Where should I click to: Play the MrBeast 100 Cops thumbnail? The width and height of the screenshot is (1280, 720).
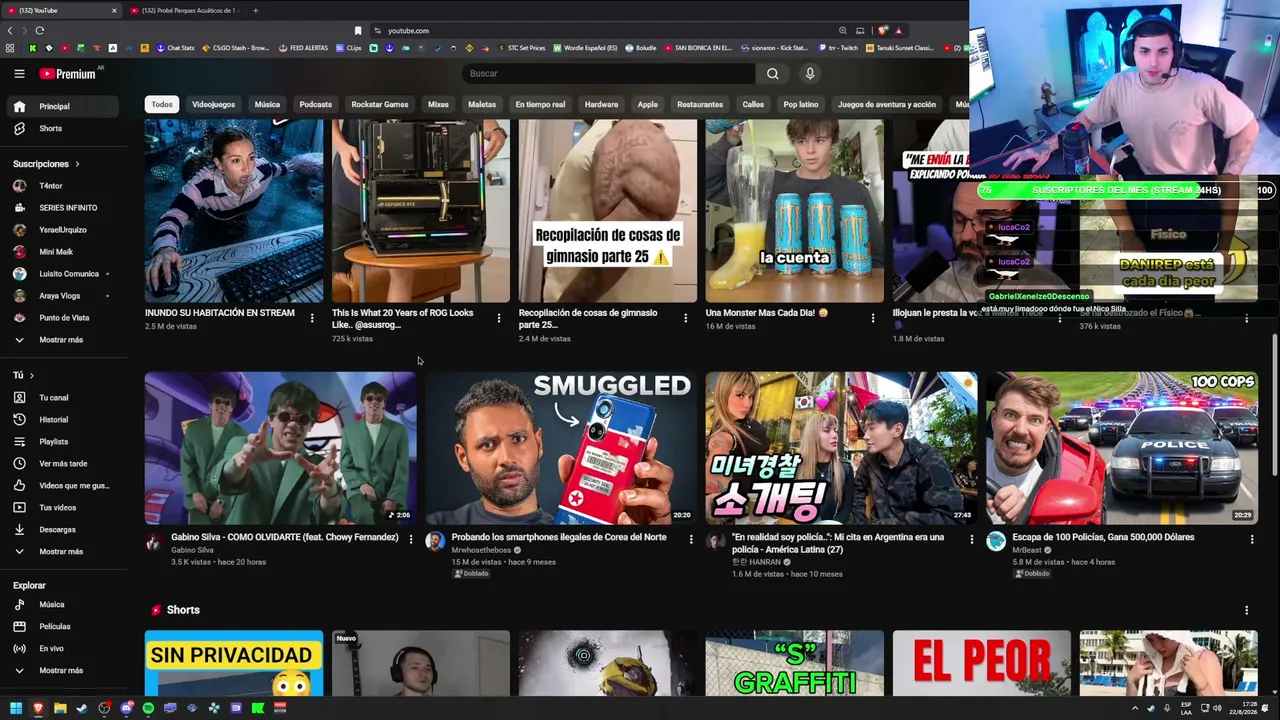pyautogui.click(x=1122, y=448)
